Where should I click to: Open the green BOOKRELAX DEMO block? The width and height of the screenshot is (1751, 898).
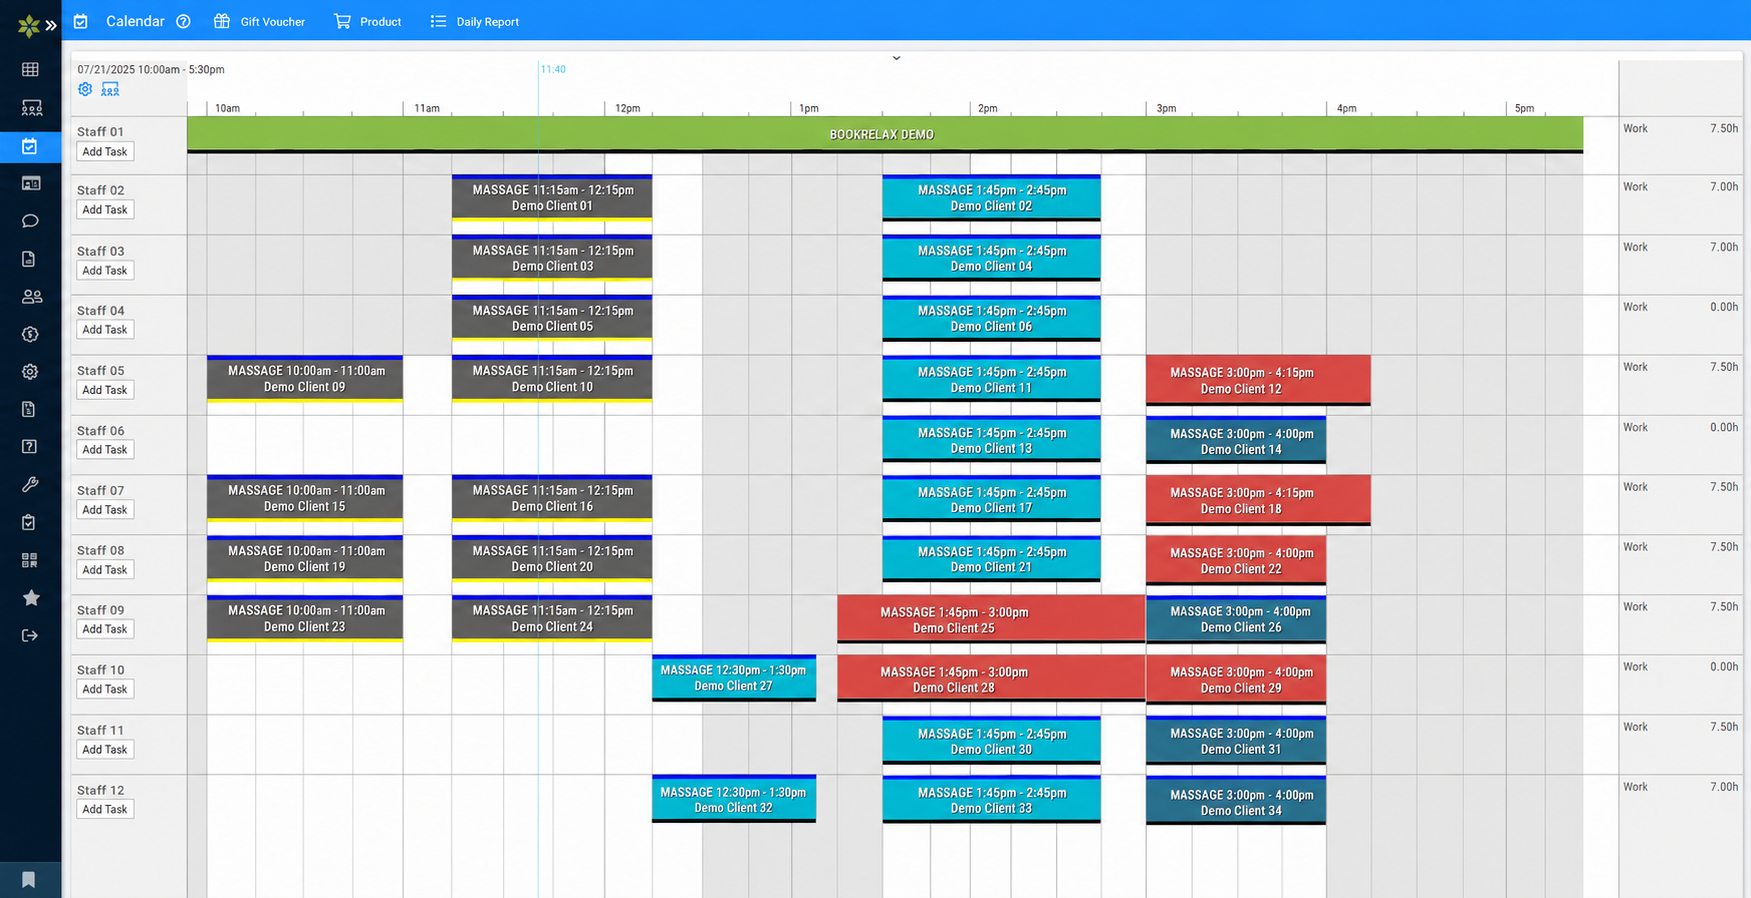(x=885, y=134)
